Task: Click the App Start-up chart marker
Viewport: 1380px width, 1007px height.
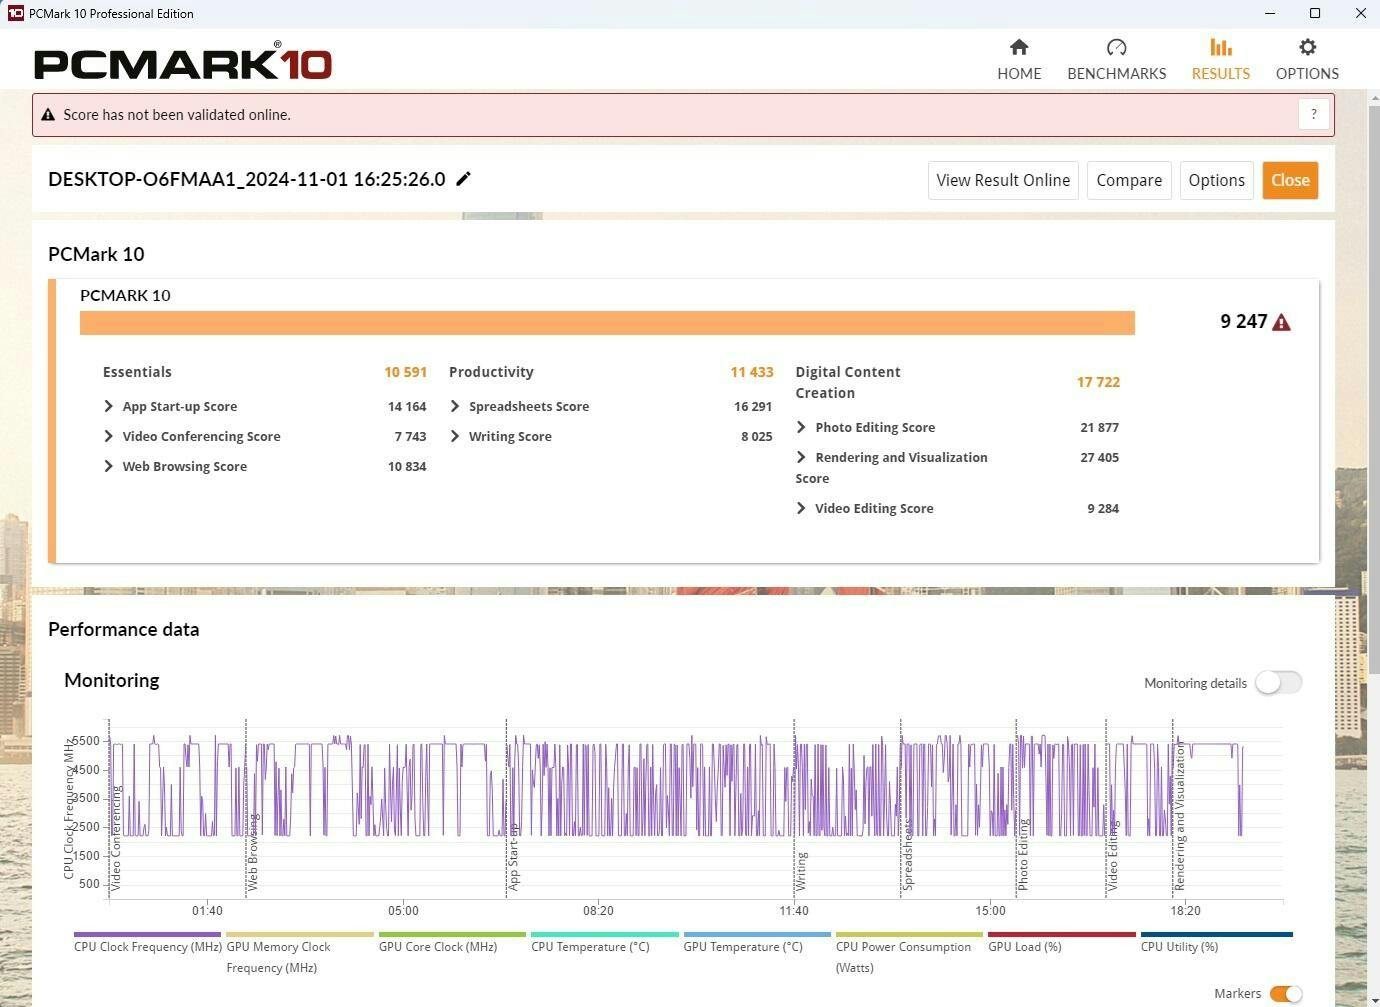Action: coord(514,857)
